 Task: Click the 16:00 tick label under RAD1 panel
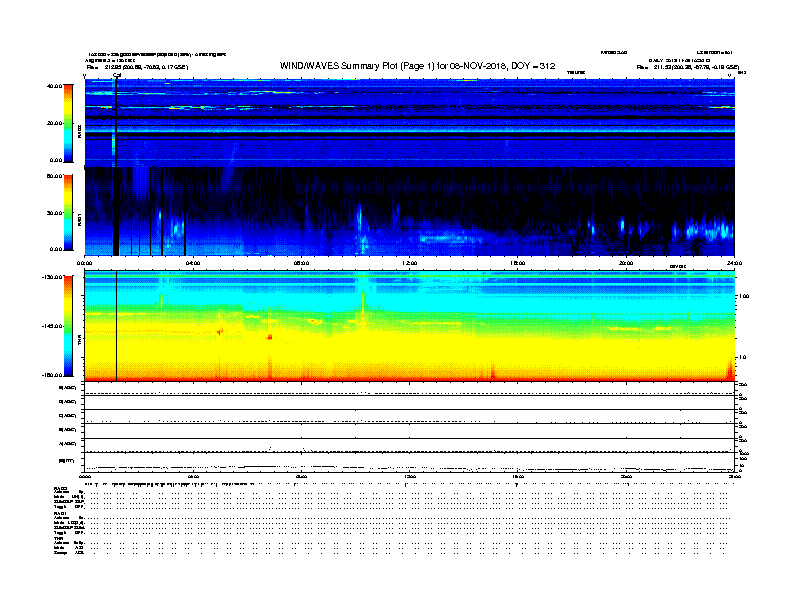[x=518, y=263]
